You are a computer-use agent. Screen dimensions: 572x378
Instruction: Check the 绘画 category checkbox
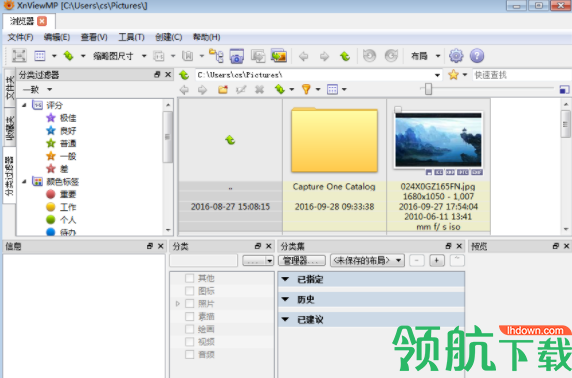pyautogui.click(x=189, y=329)
